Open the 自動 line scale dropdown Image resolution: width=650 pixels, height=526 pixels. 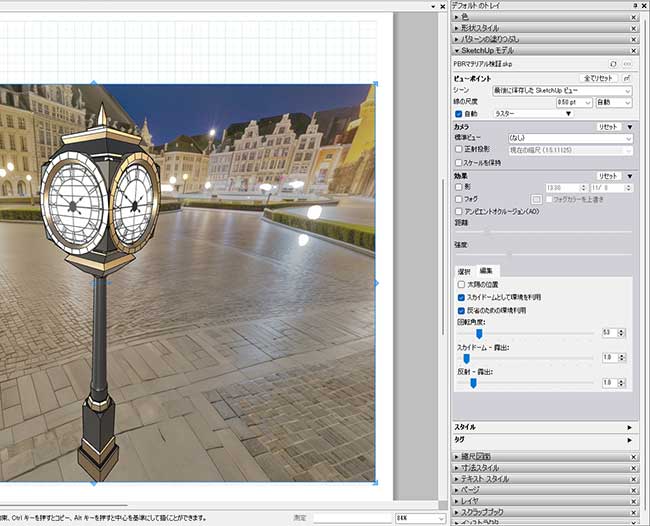(614, 102)
